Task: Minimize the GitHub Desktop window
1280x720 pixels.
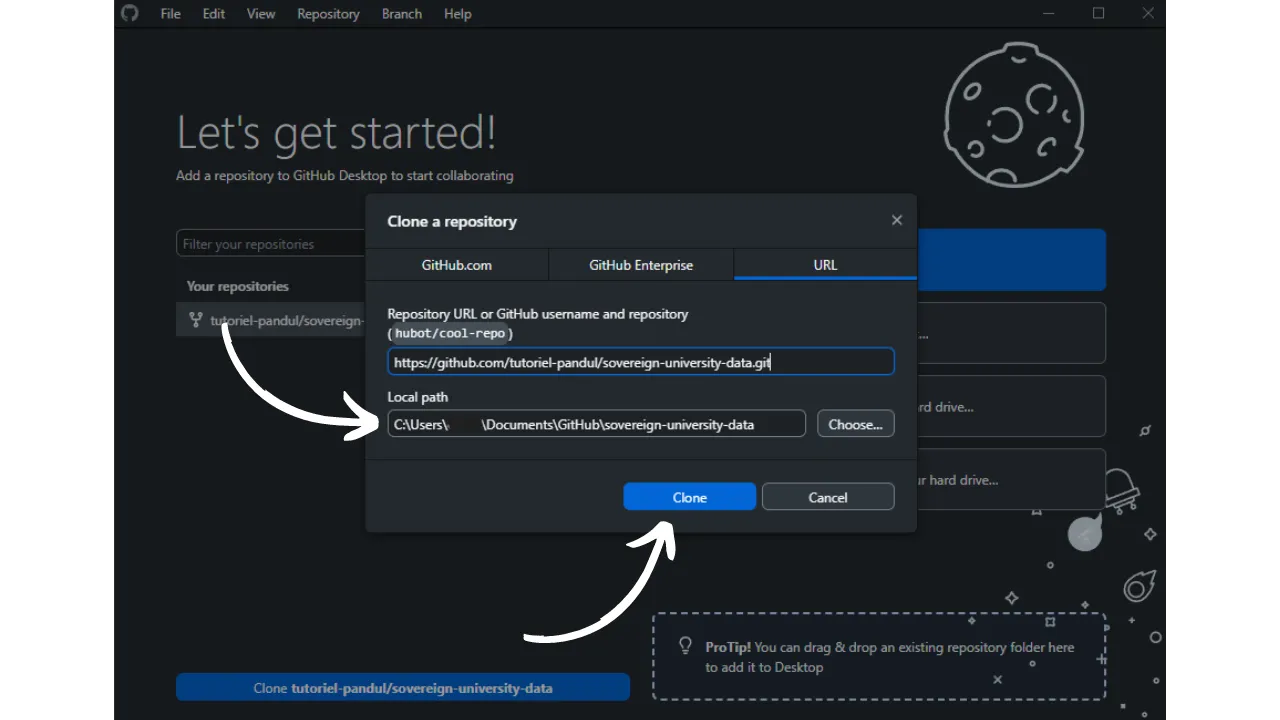Action: pos(1050,13)
